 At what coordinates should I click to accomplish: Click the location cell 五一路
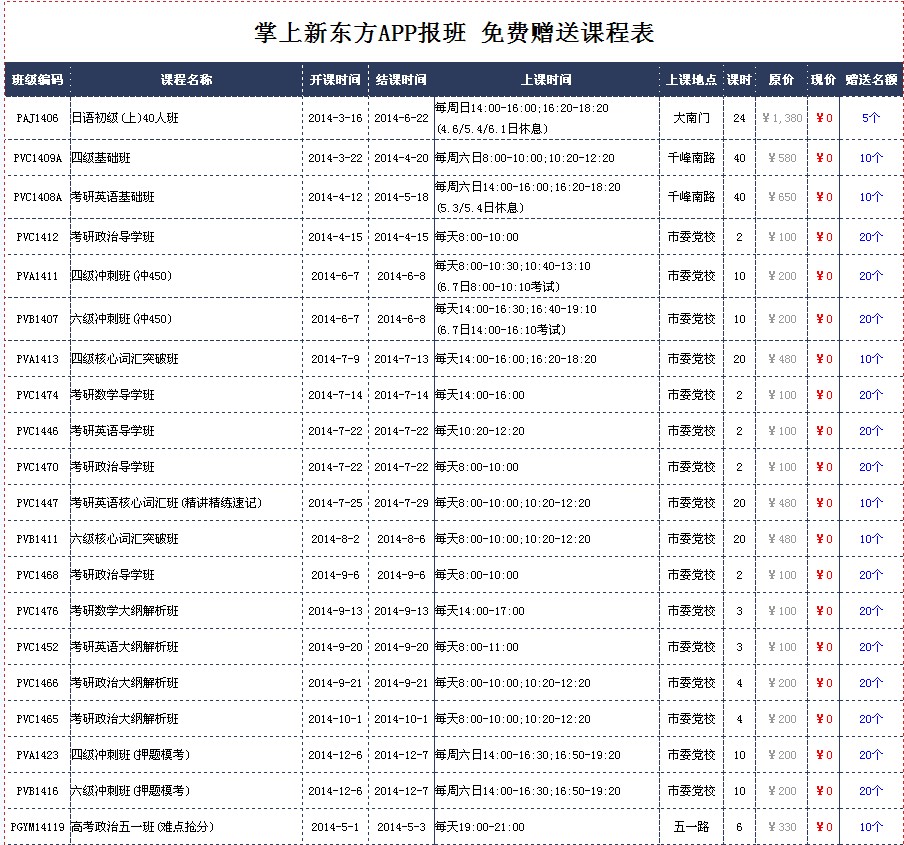(691, 828)
